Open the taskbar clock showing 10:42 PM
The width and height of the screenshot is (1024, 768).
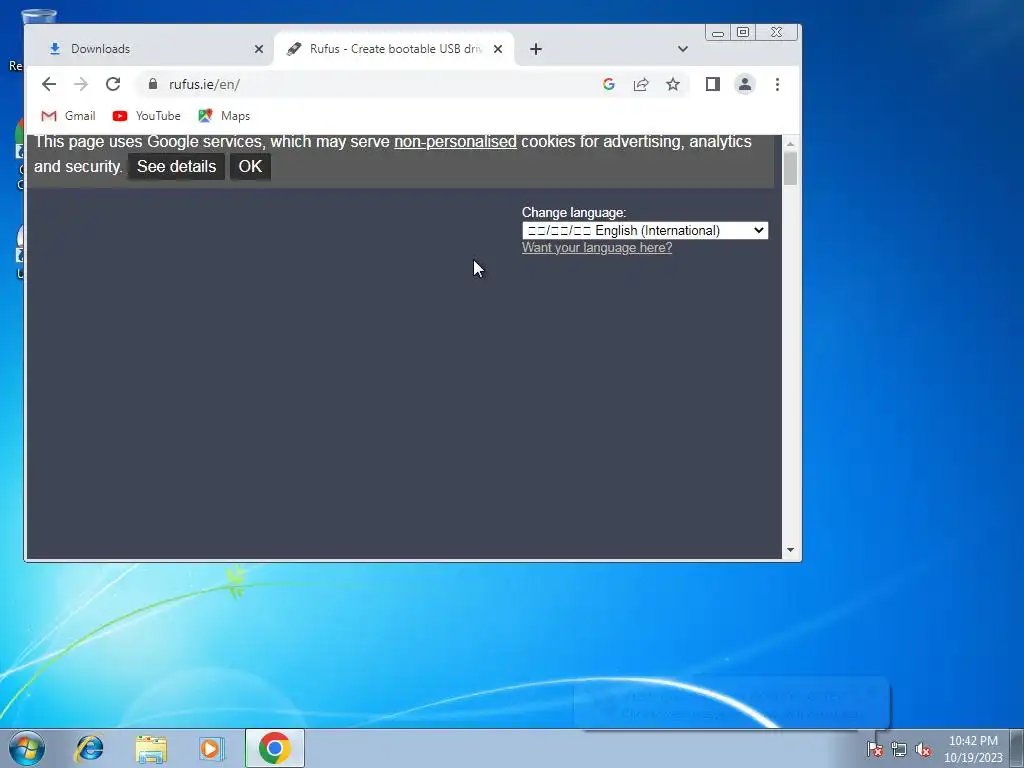[x=973, y=749]
